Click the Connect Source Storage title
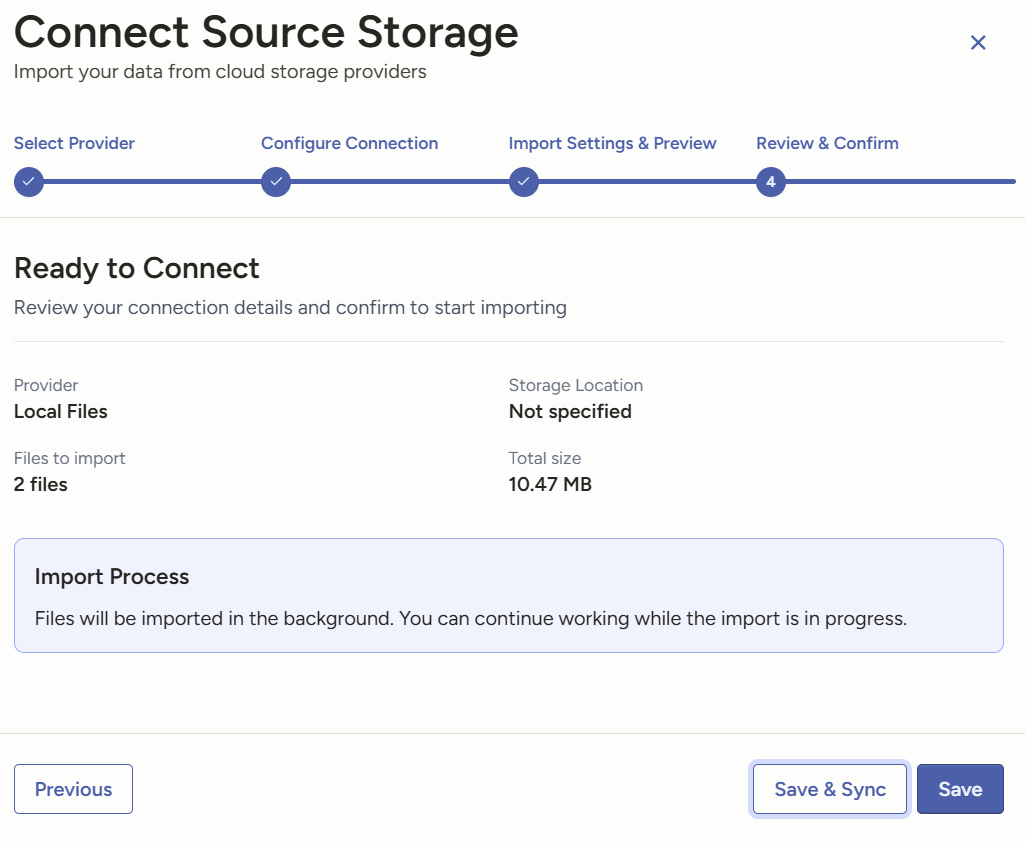 point(266,32)
